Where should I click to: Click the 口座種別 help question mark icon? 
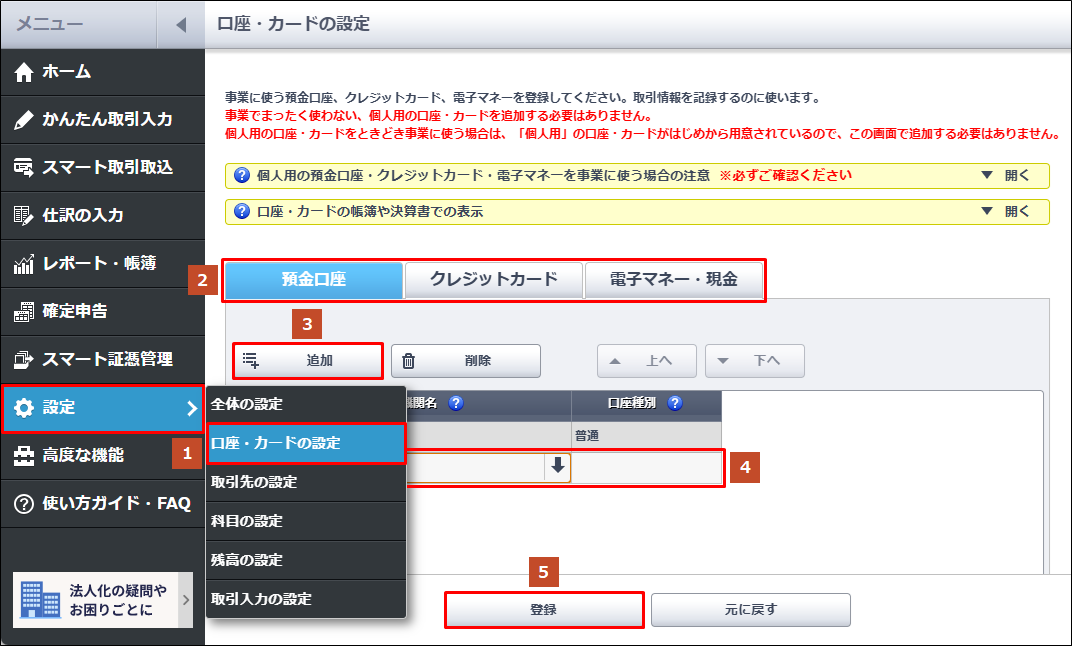coord(675,404)
